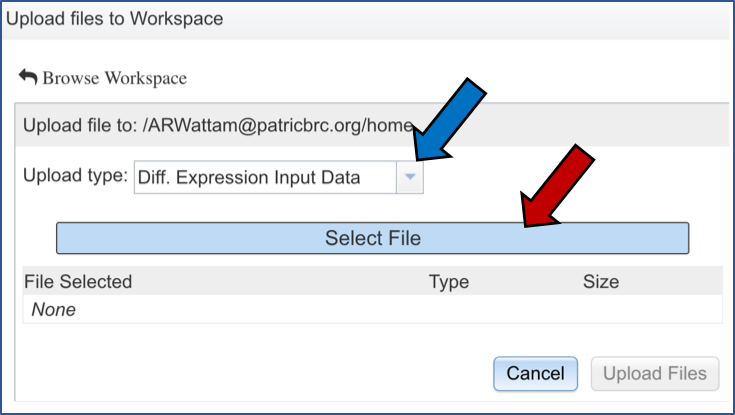
Task: Click the Diff. Expression Input Data field
Action: click(x=265, y=178)
